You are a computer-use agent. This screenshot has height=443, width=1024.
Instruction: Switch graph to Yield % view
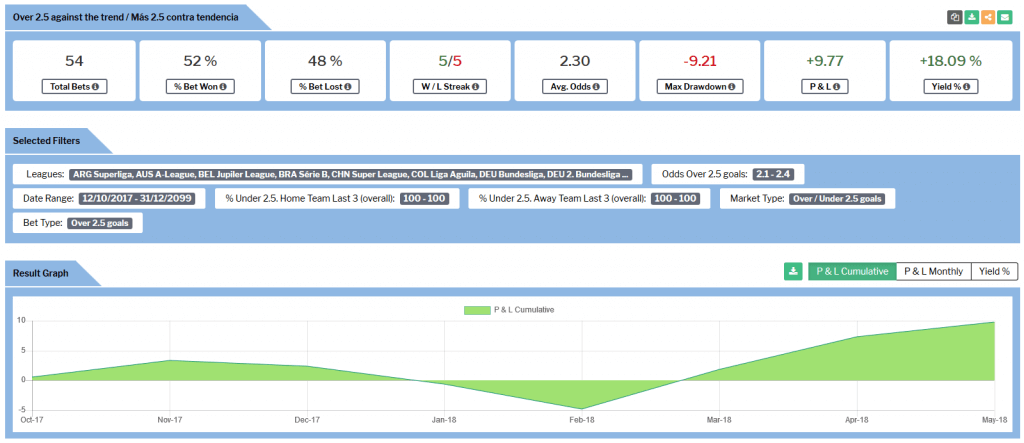pyautogui.click(x=994, y=271)
